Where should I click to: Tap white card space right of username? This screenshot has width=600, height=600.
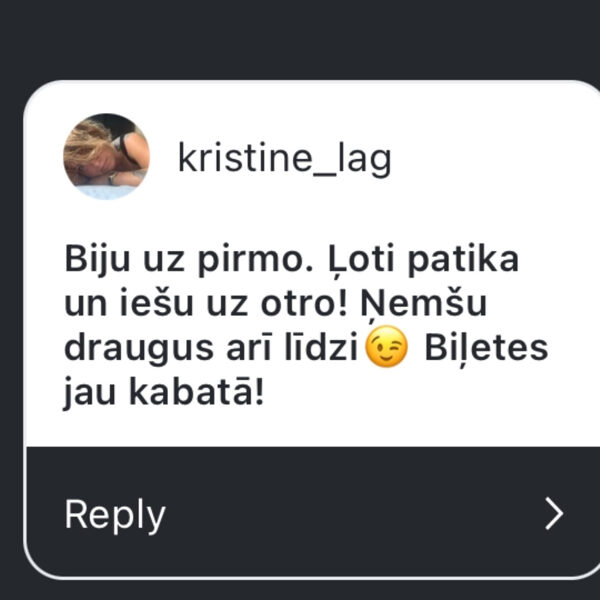tap(494, 159)
